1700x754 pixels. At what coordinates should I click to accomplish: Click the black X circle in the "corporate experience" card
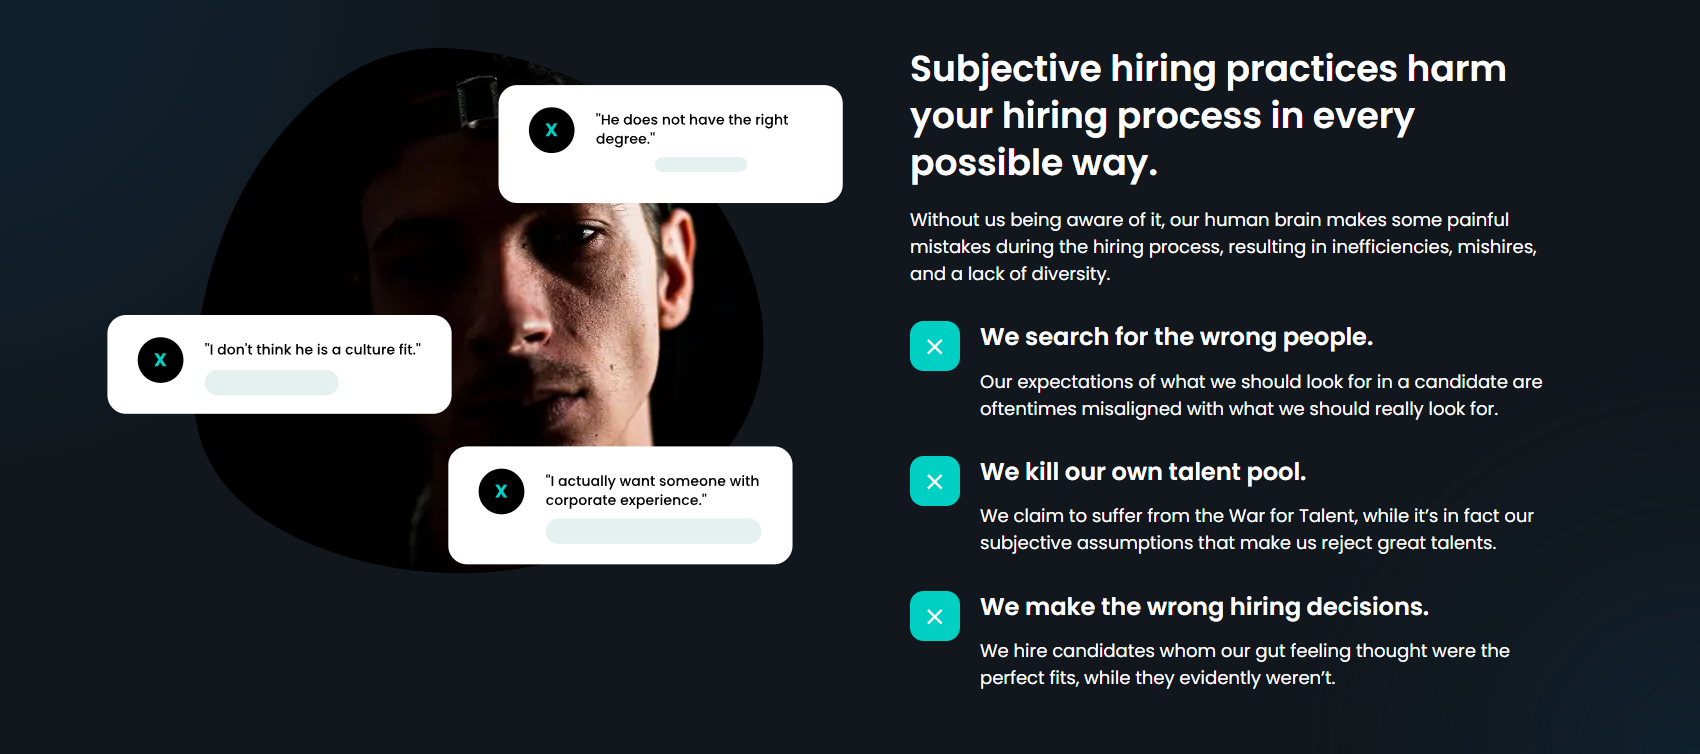[x=501, y=491]
